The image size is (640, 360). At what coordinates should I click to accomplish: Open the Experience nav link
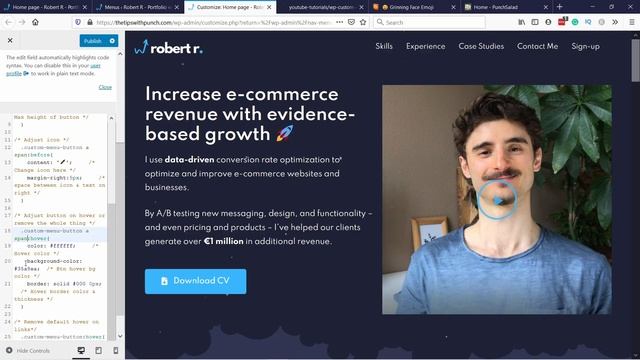pyautogui.click(x=426, y=46)
